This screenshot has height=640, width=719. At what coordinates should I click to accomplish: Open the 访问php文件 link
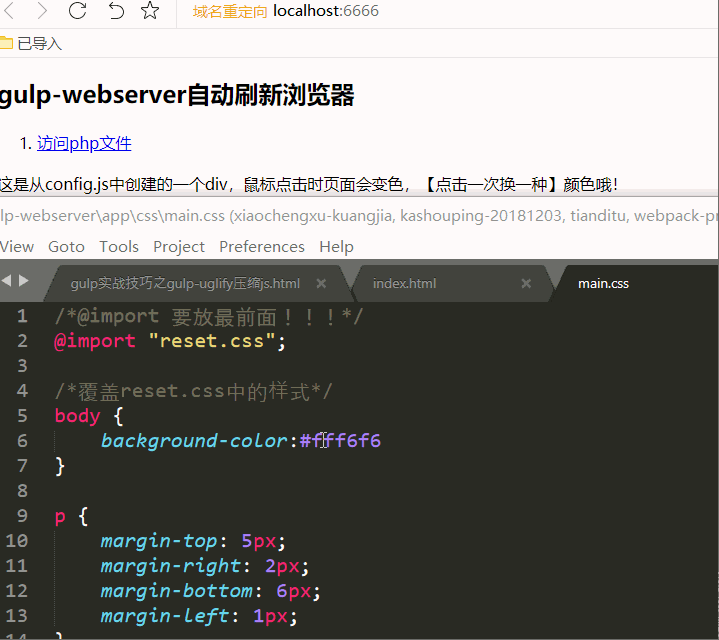click(x=84, y=143)
